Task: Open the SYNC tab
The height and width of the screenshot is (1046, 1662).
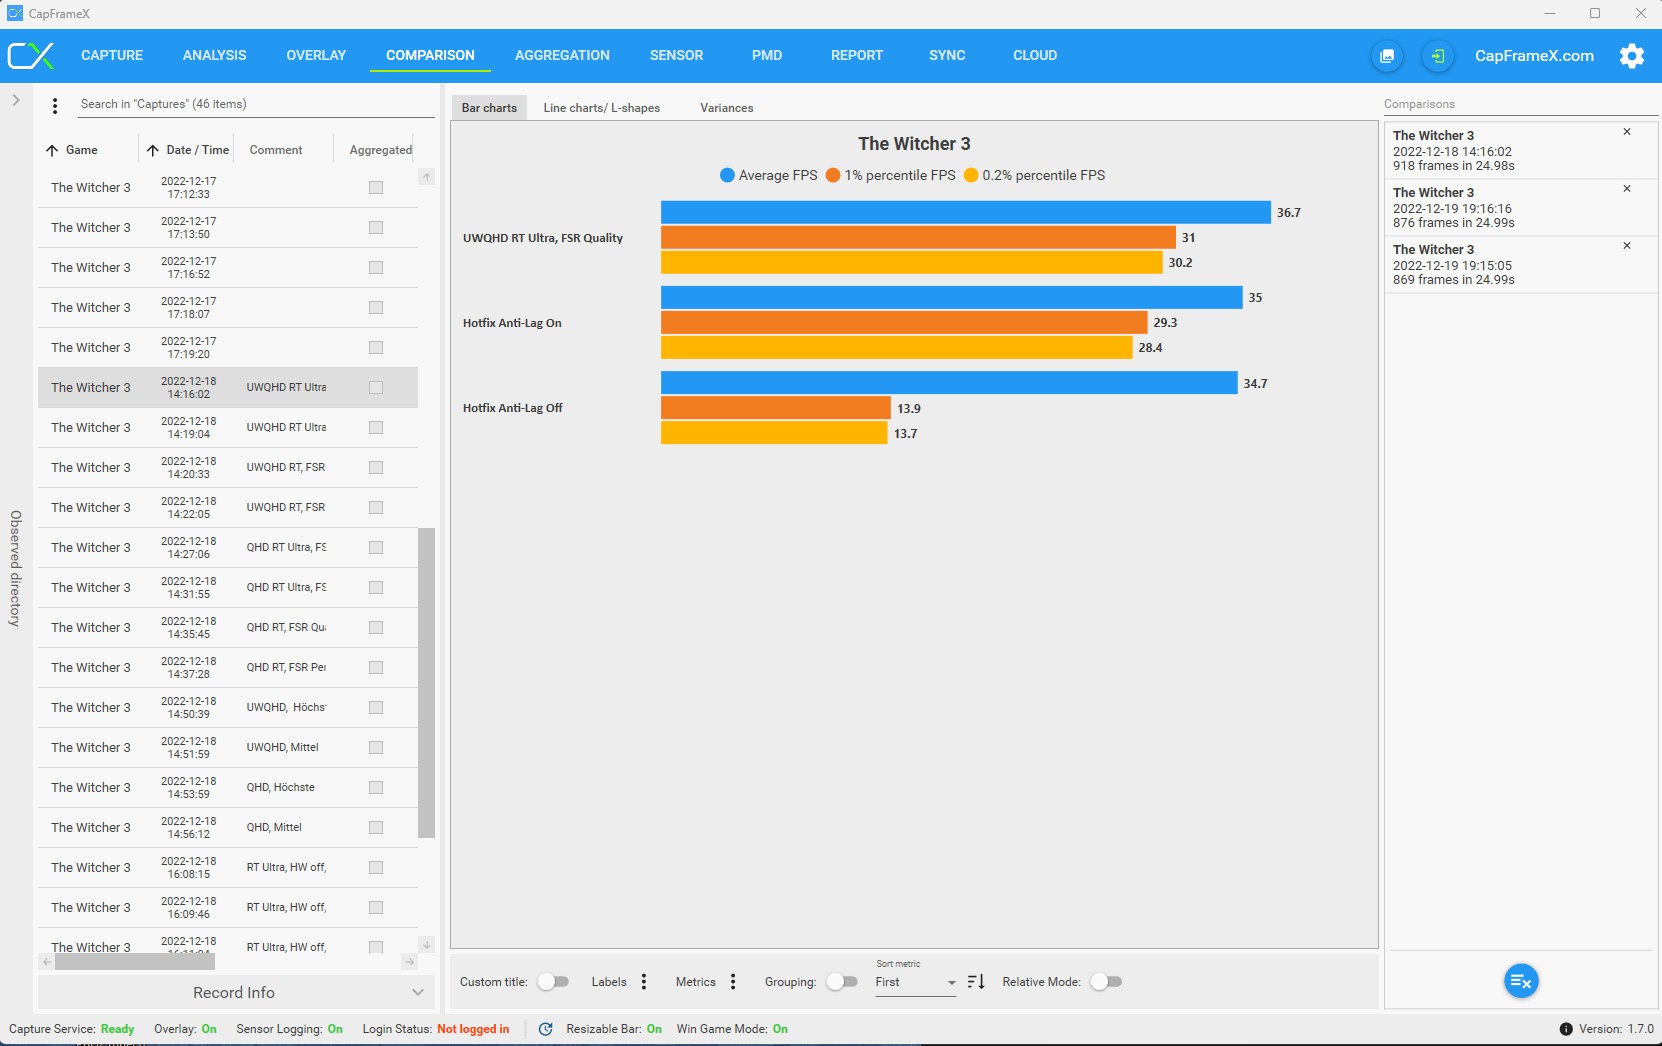Action: click(x=947, y=55)
